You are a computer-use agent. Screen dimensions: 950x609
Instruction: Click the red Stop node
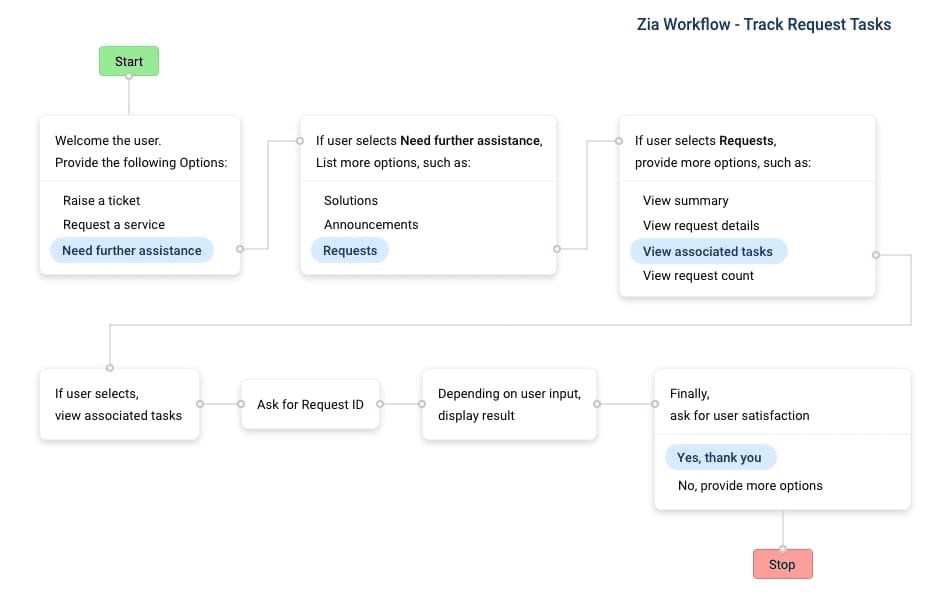[x=782, y=564]
